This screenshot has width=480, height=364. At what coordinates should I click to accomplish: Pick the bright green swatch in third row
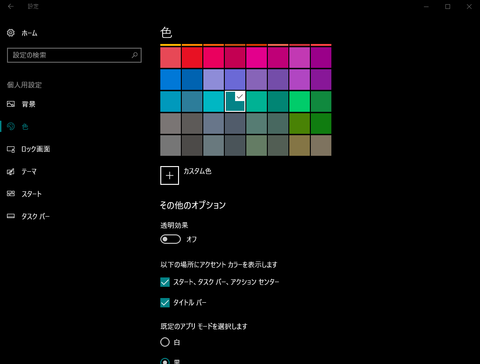pos(299,101)
